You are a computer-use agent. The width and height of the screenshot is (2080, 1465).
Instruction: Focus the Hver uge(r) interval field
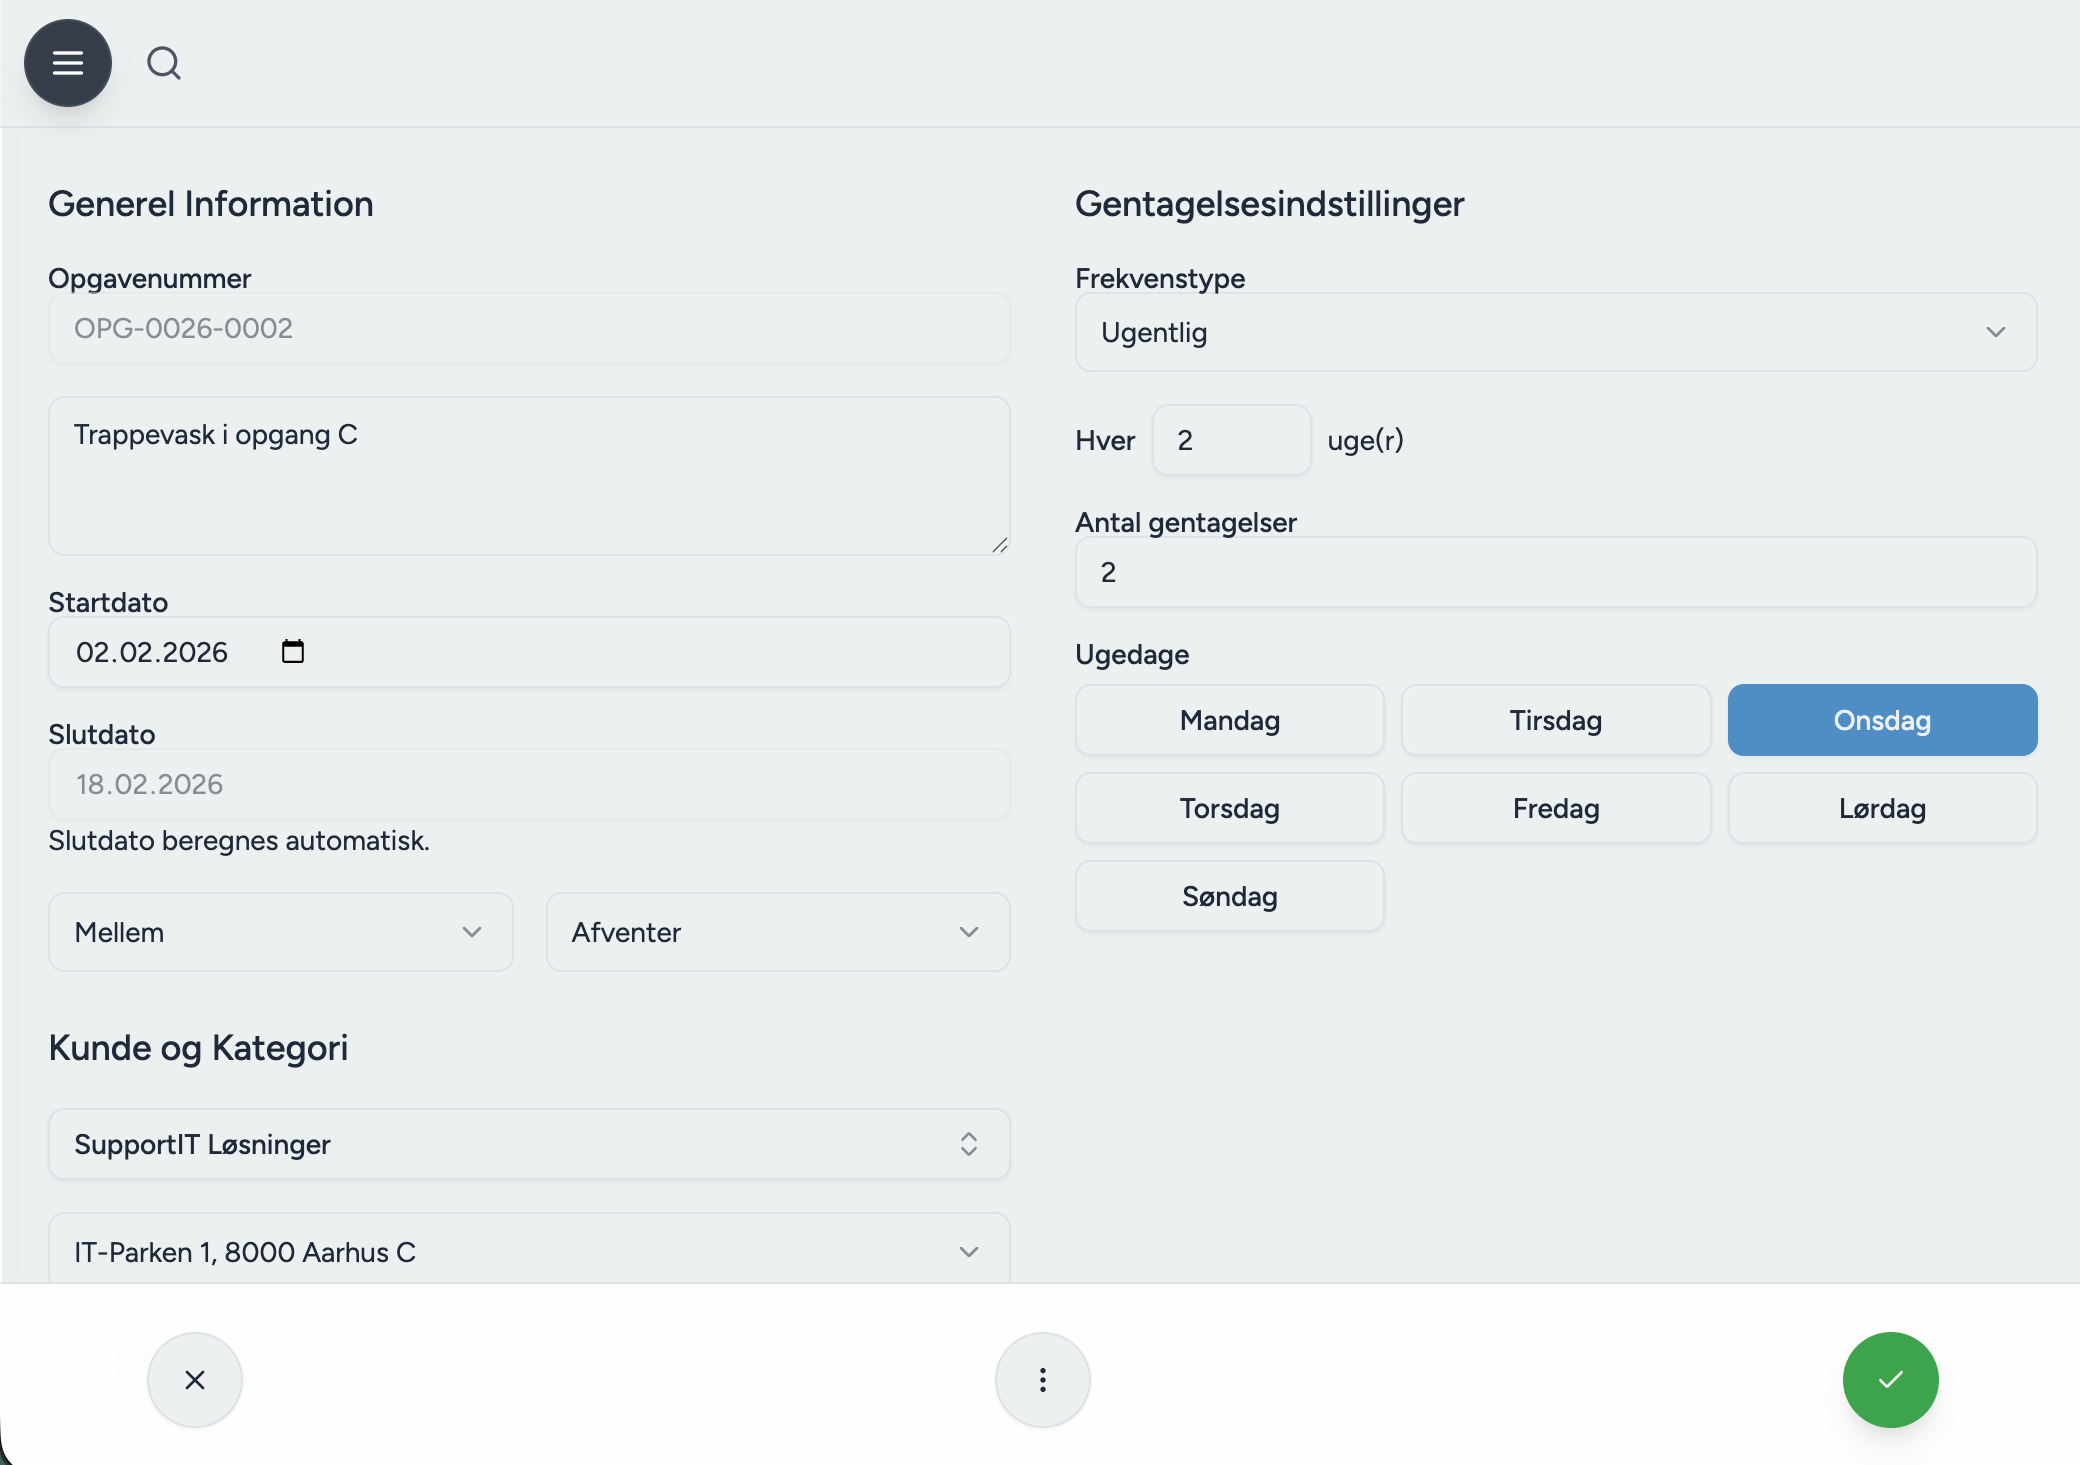tap(1231, 440)
